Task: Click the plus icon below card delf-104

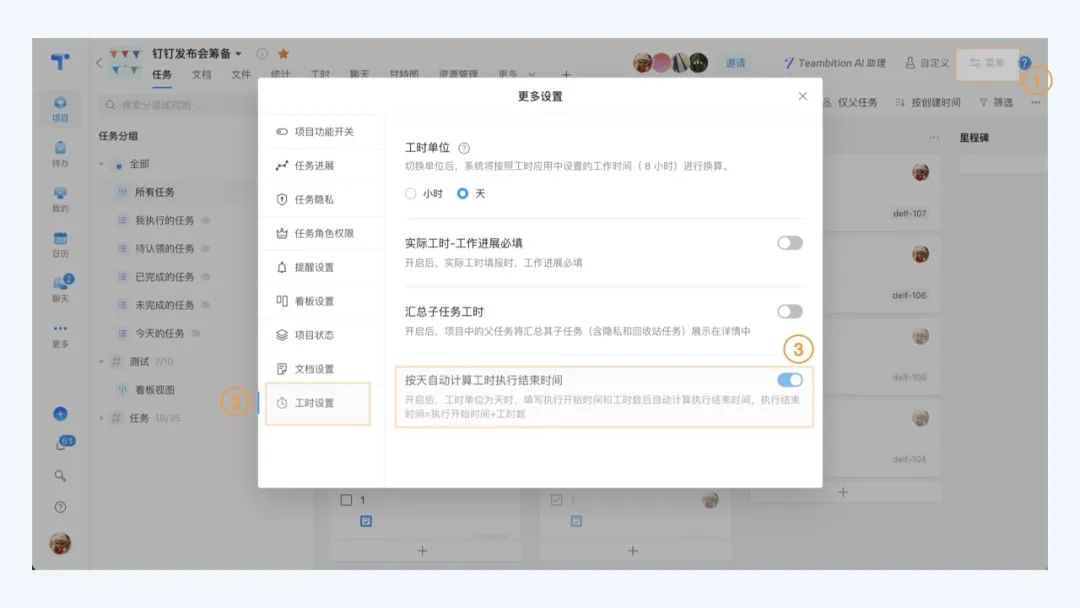Action: (x=843, y=492)
